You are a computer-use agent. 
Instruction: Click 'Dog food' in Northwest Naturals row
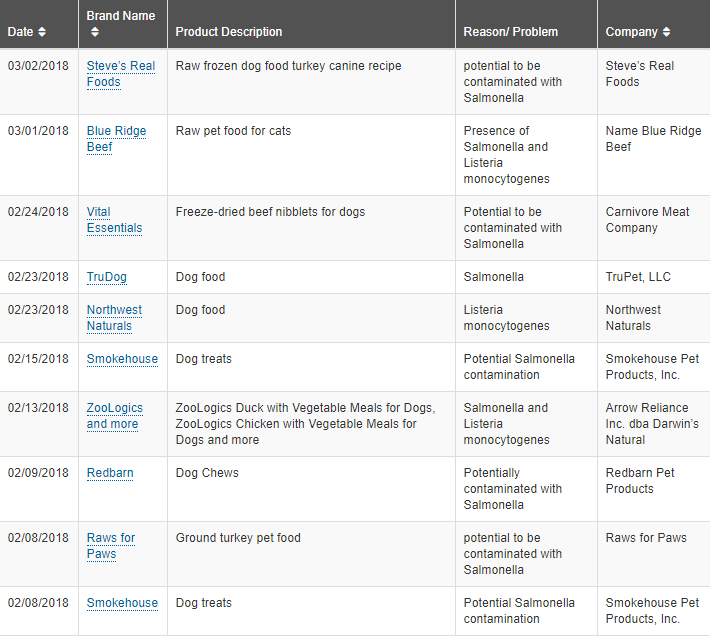pyautogui.click(x=200, y=310)
